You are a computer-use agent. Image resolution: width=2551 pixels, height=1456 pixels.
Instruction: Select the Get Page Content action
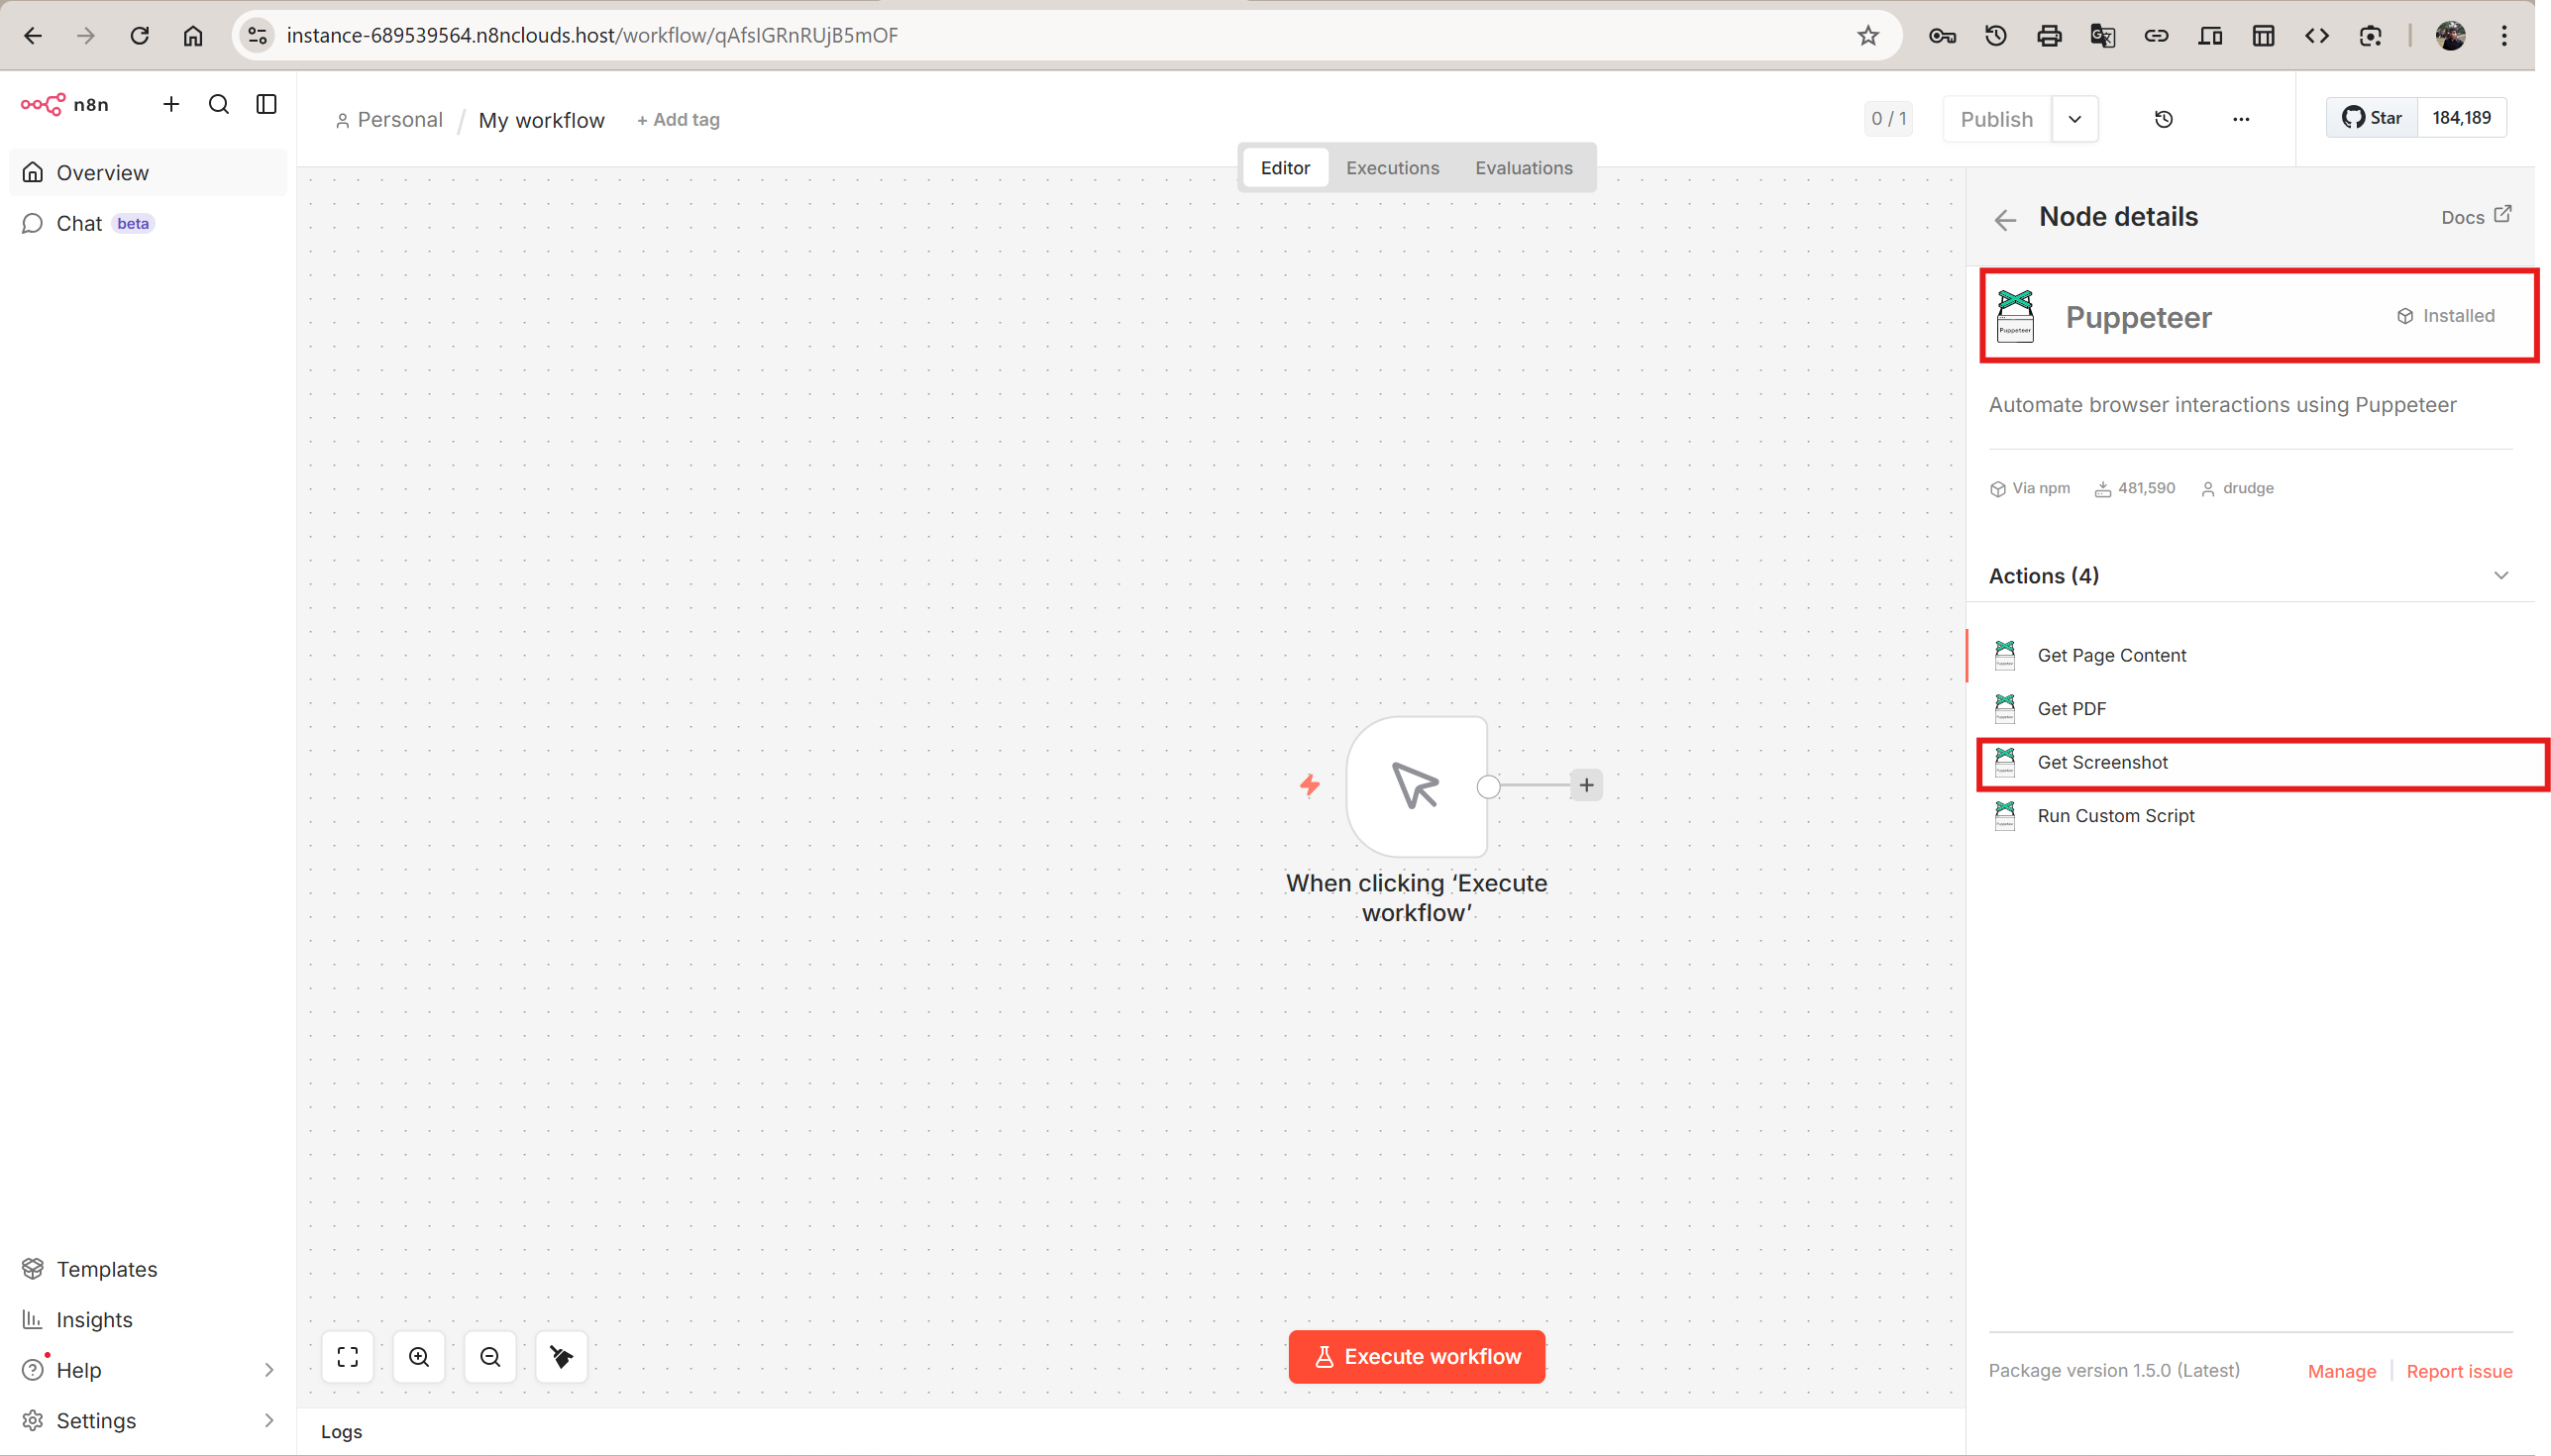[x=2250, y=655]
